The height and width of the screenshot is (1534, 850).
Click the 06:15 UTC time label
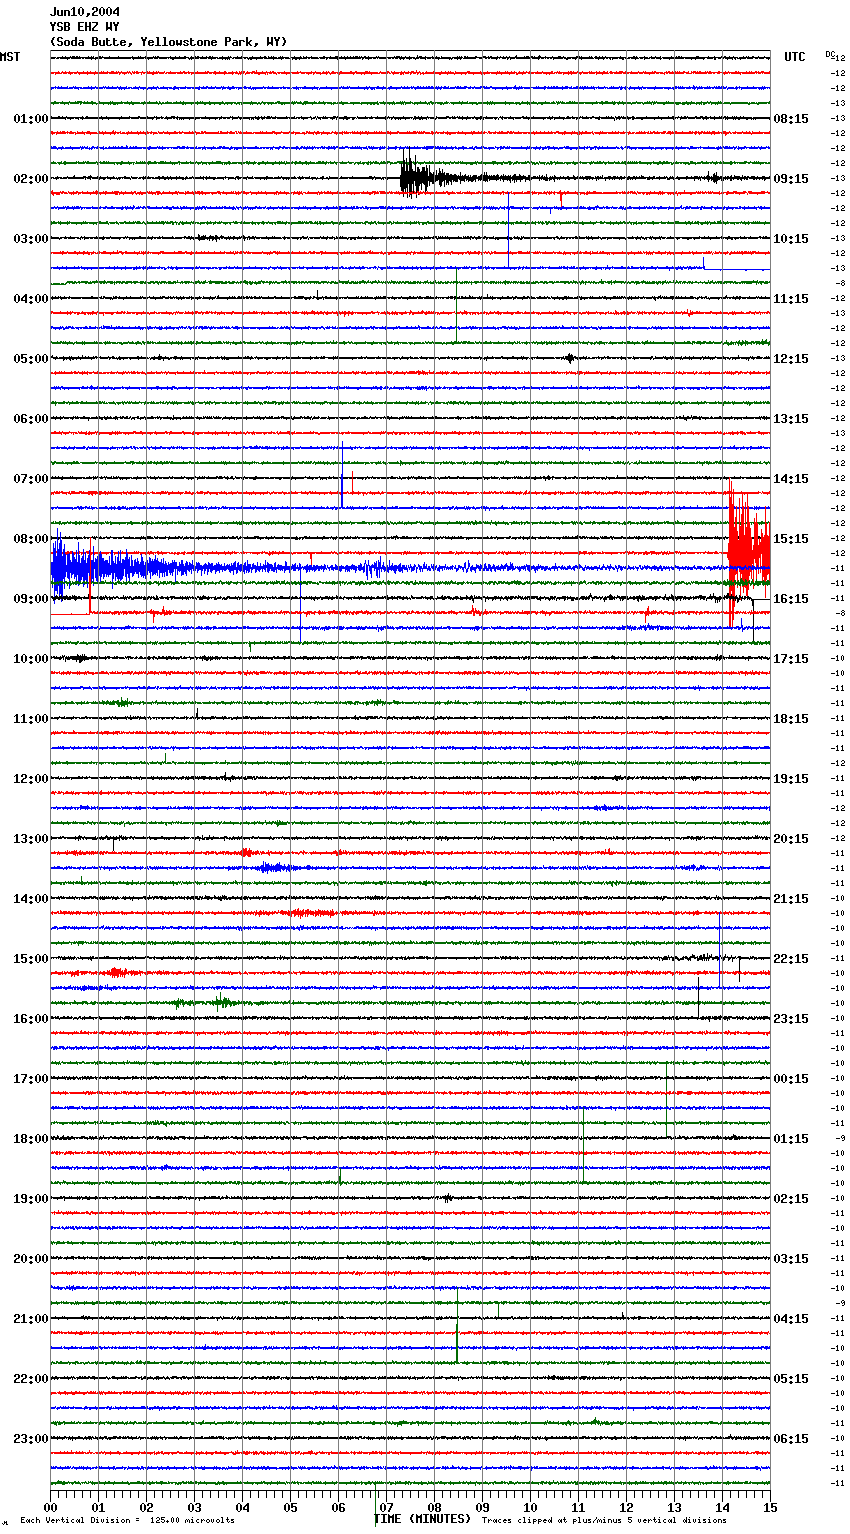(791, 1439)
